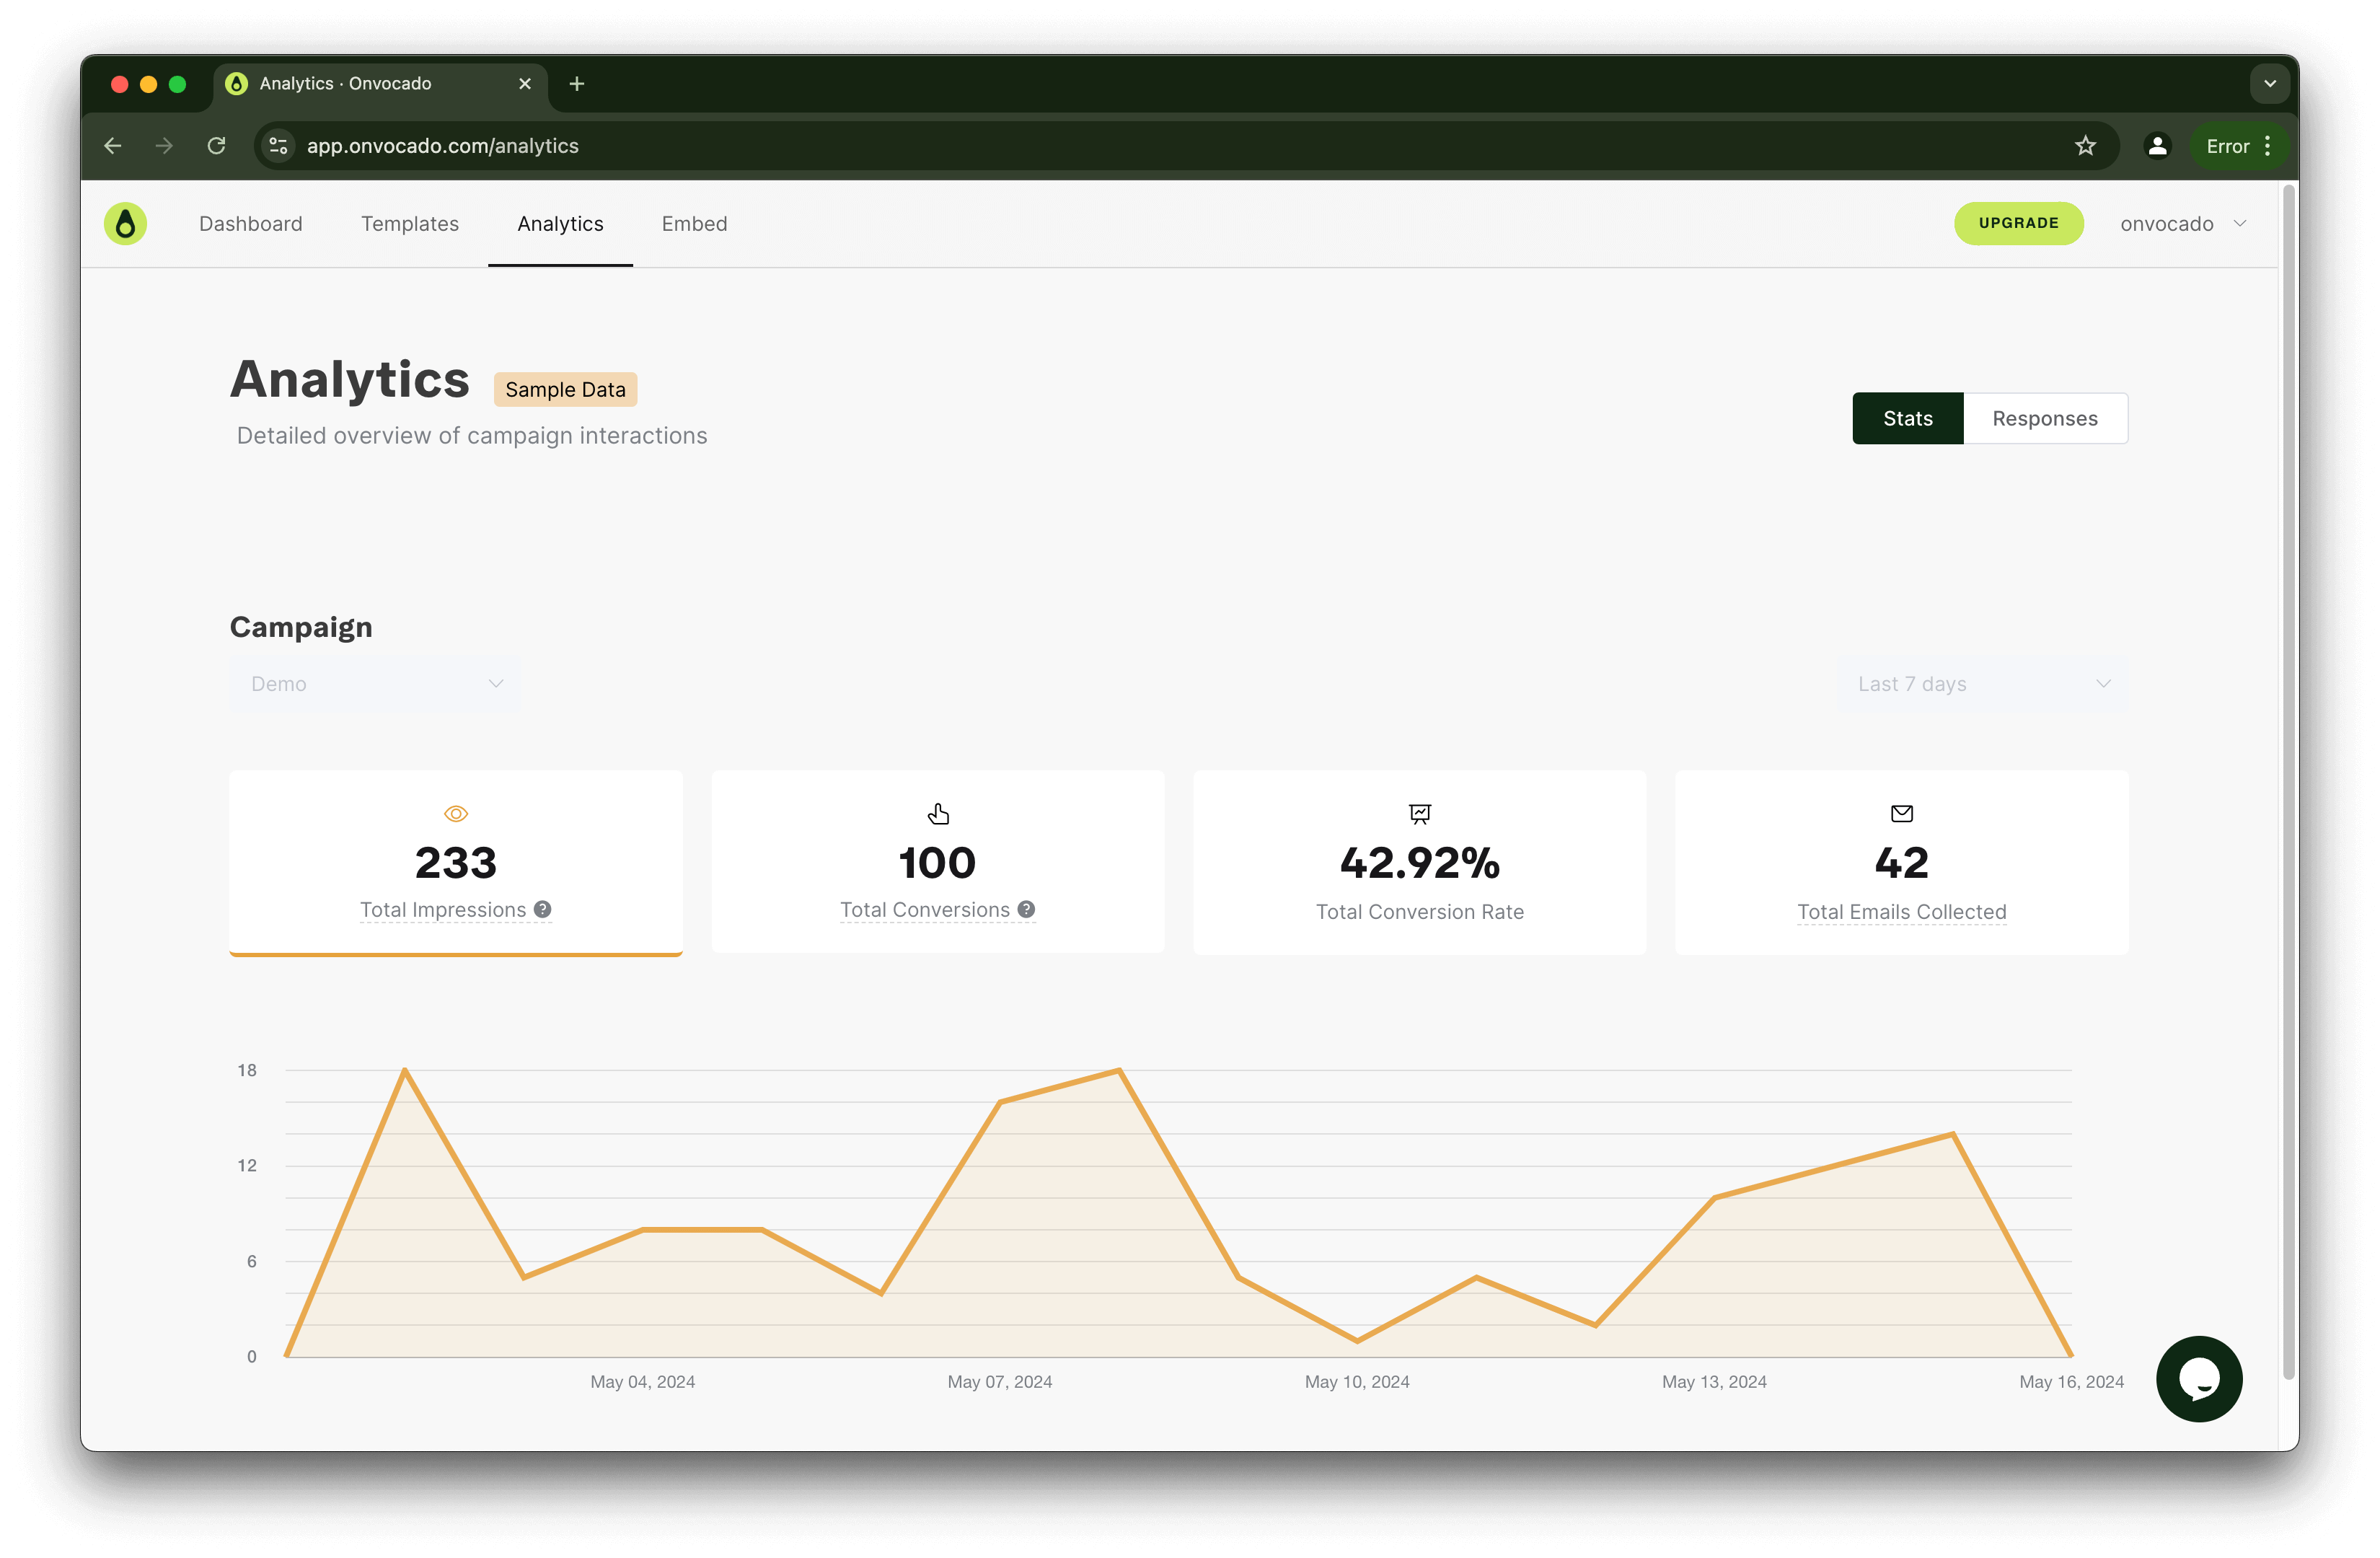
Task: Click the Error button in toolbar
Action: [2239, 146]
